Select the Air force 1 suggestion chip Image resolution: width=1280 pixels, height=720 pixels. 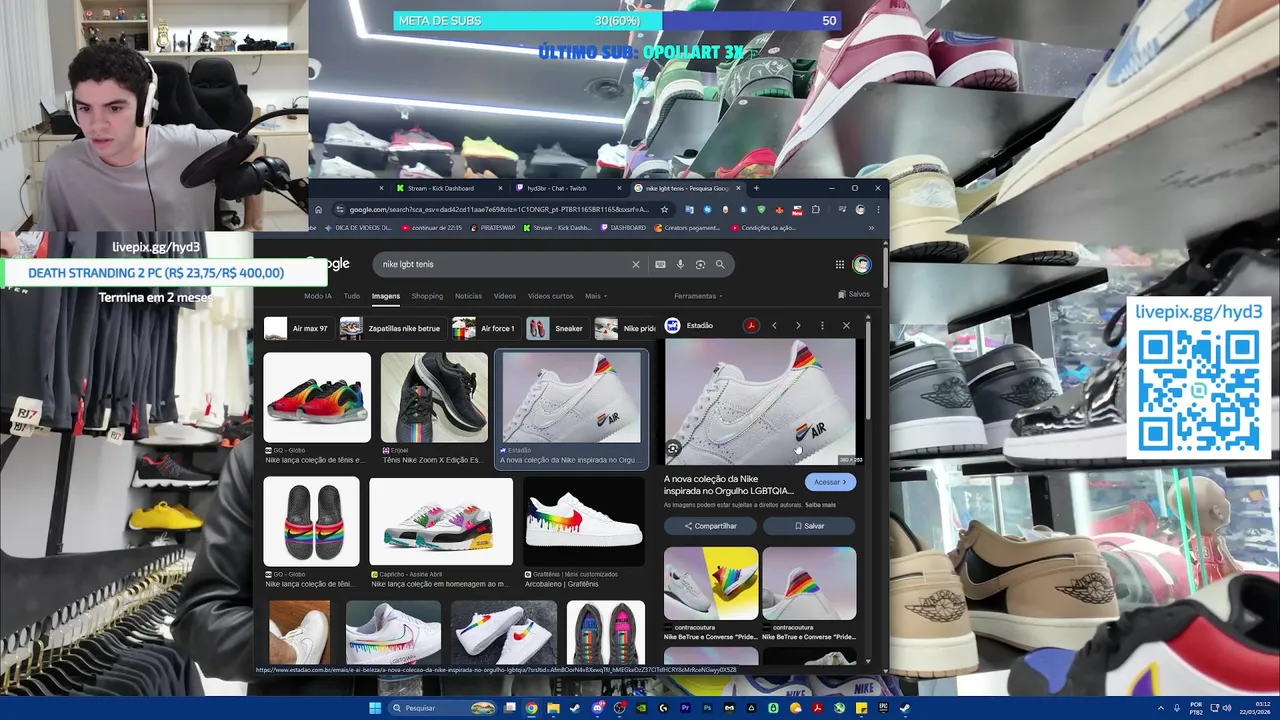[485, 328]
